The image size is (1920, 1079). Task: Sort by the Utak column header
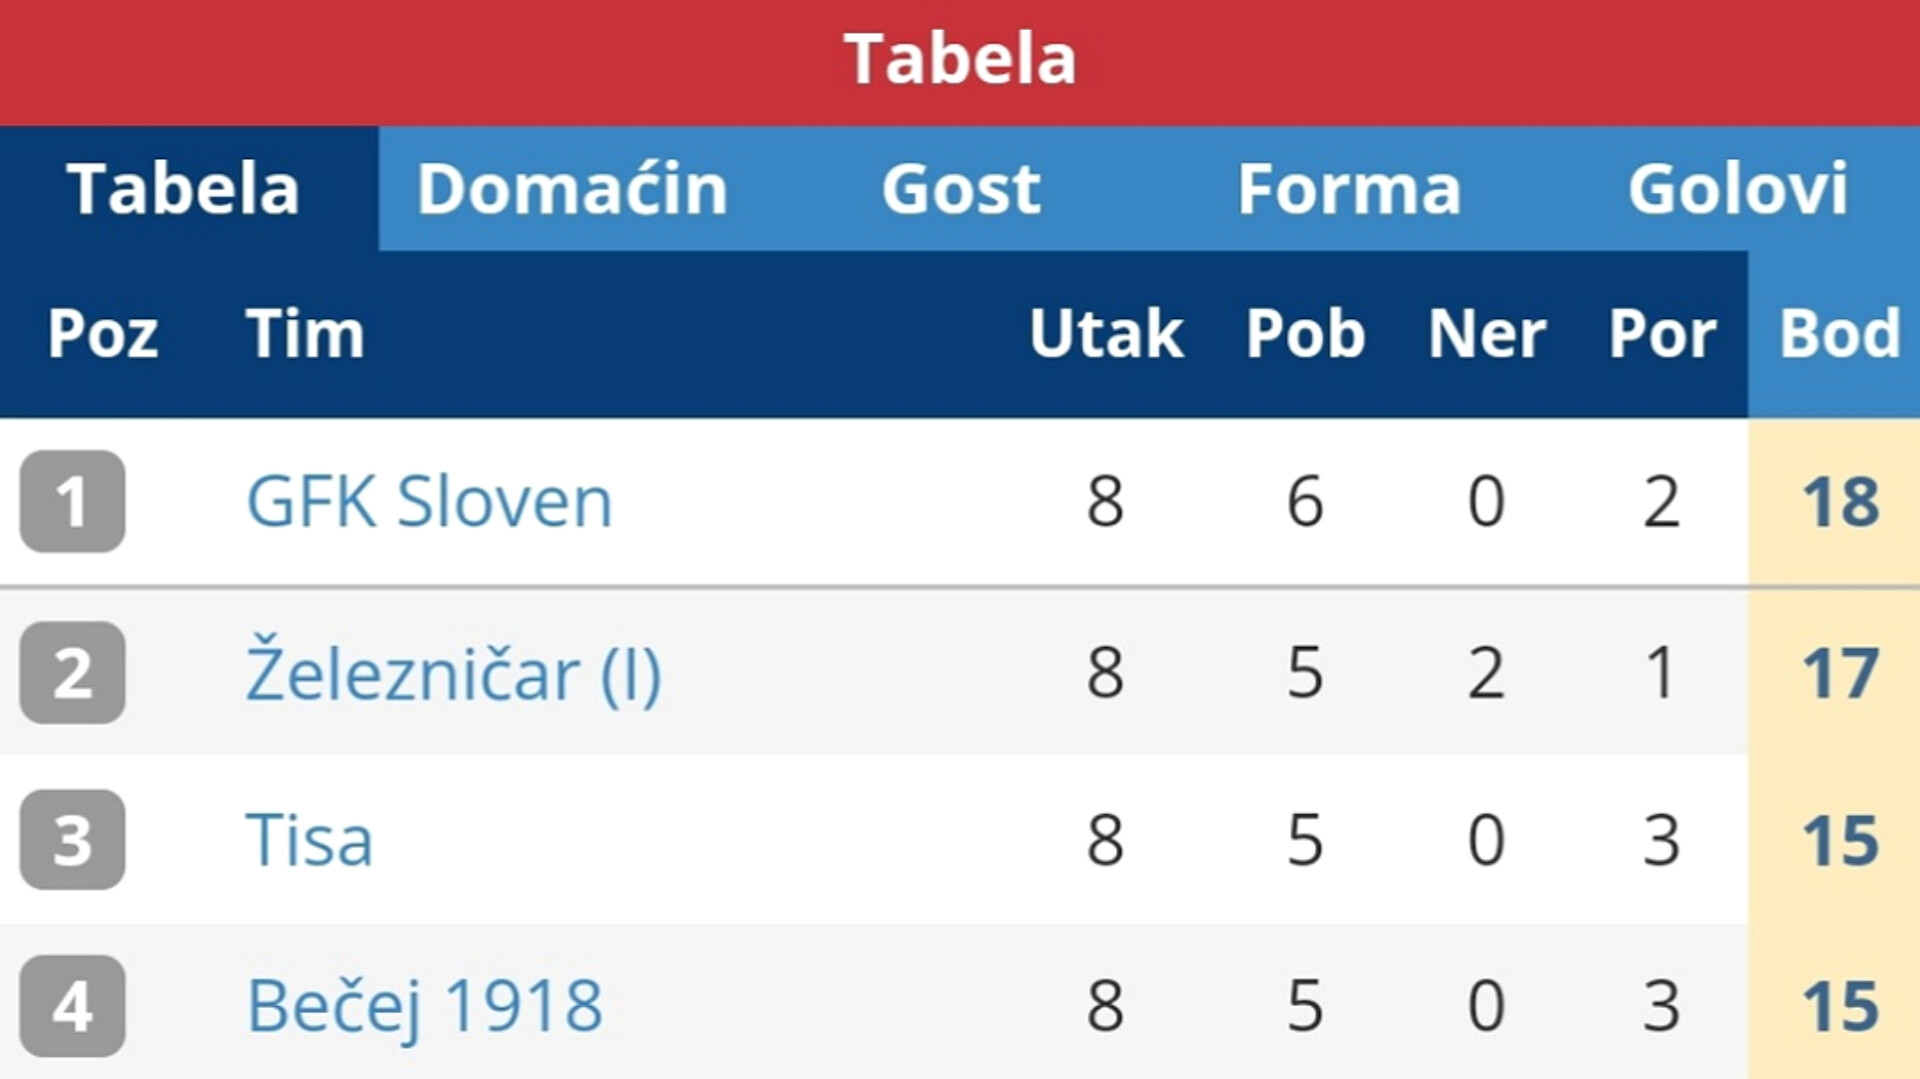pyautogui.click(x=1106, y=333)
